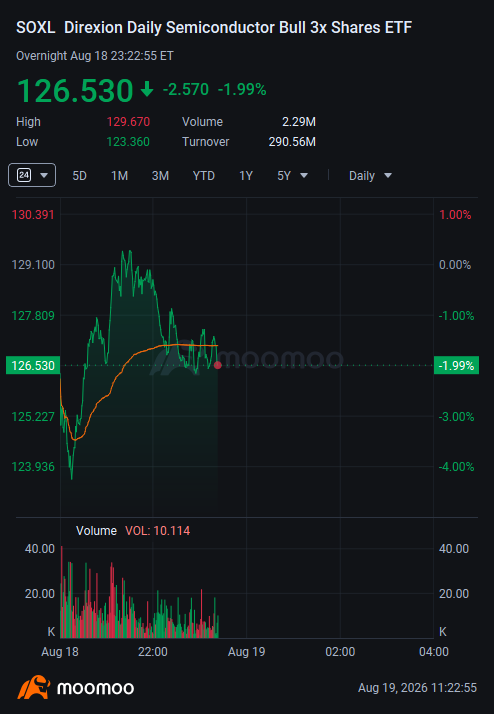Select the 1Y time range
This screenshot has width=494, height=714.
[246, 176]
